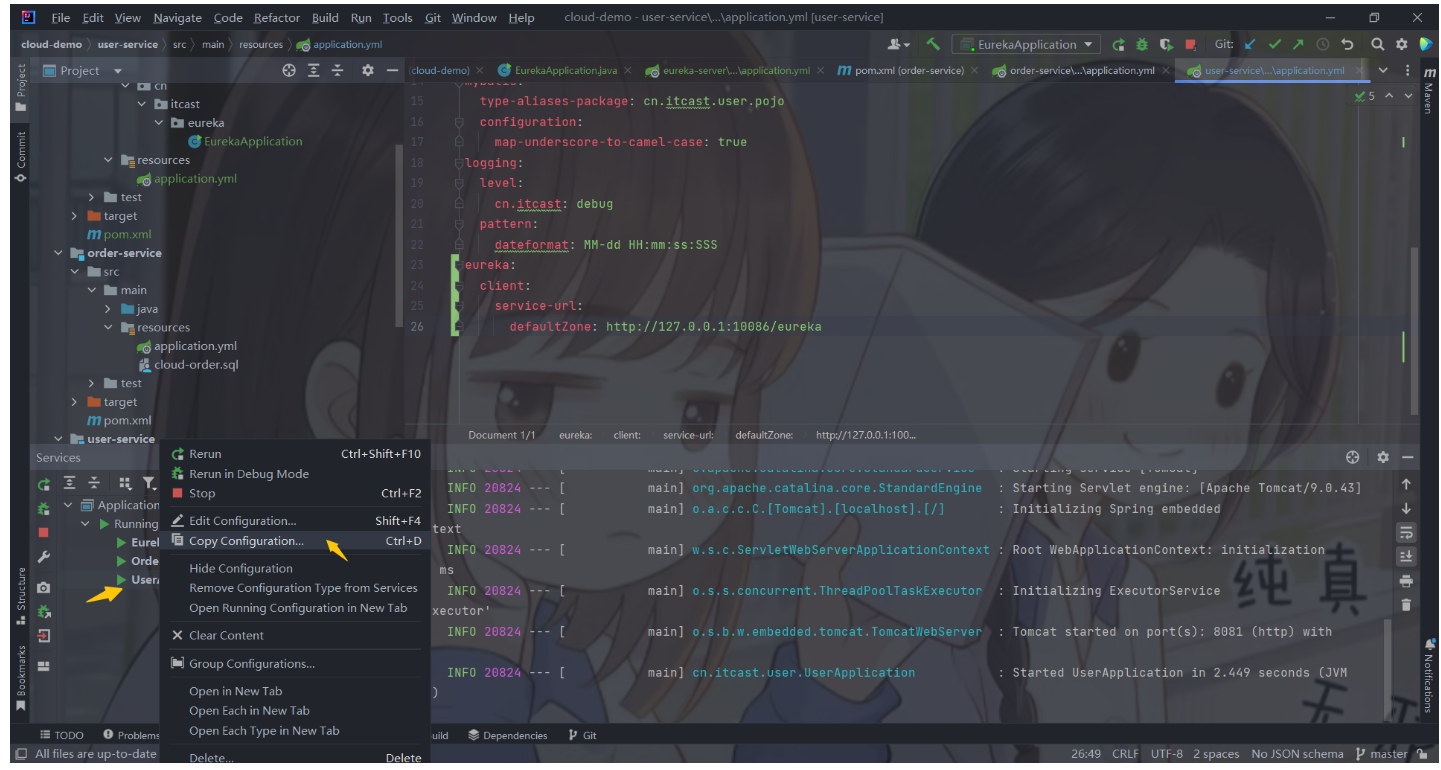Click Services Expand All icon

click(x=70, y=483)
